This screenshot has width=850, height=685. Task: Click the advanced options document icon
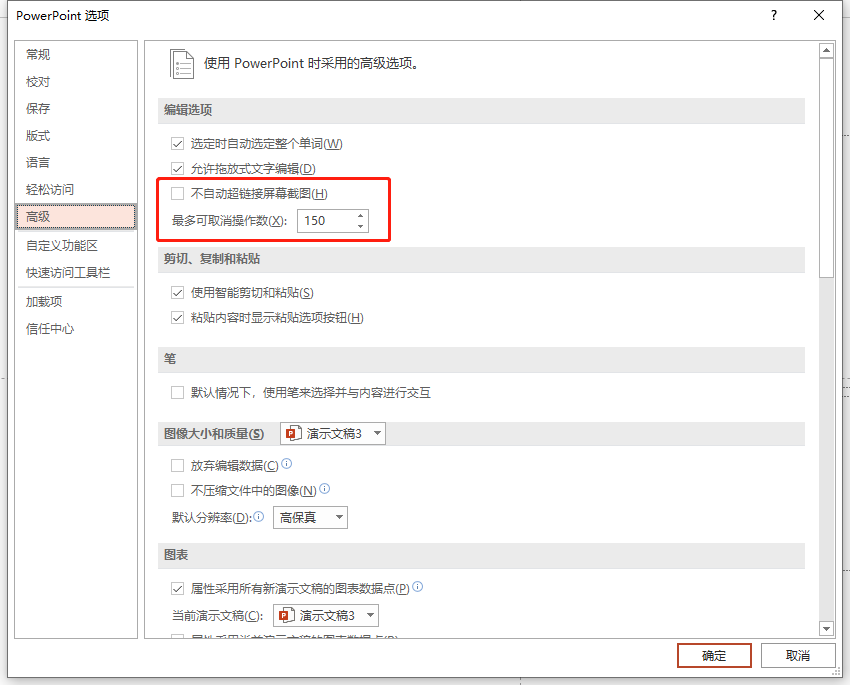coord(182,64)
